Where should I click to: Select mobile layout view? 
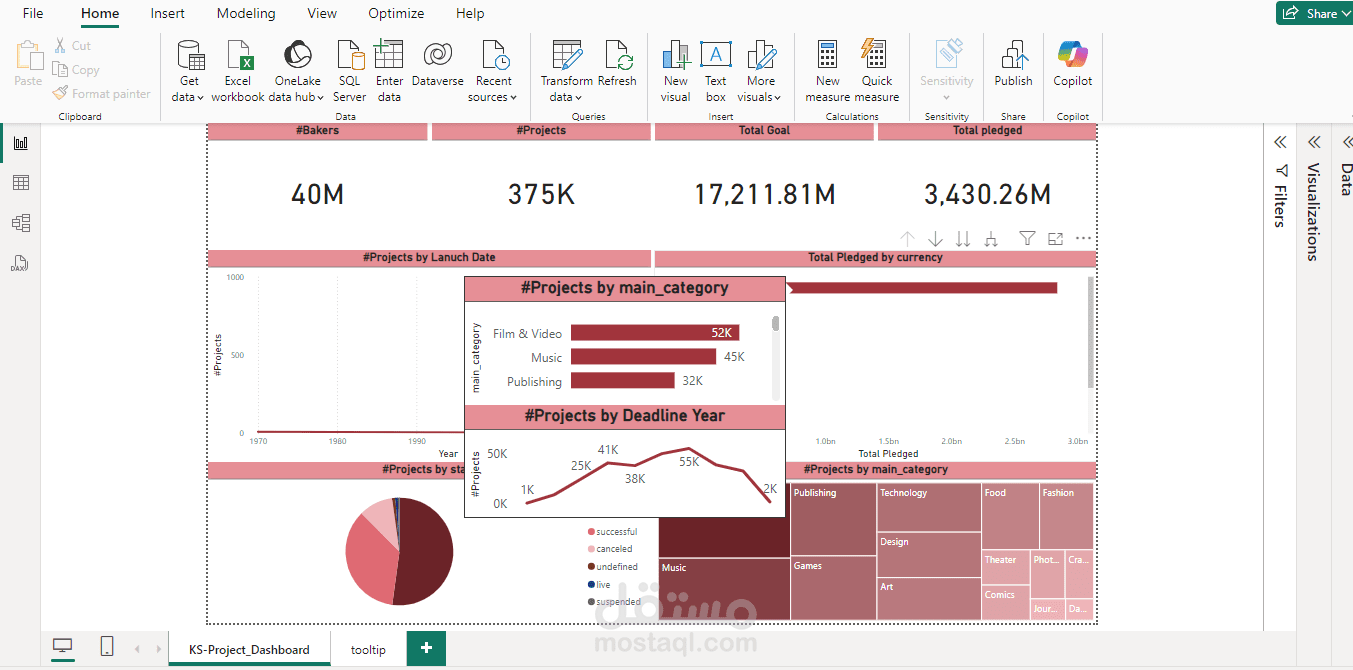pyautogui.click(x=107, y=647)
